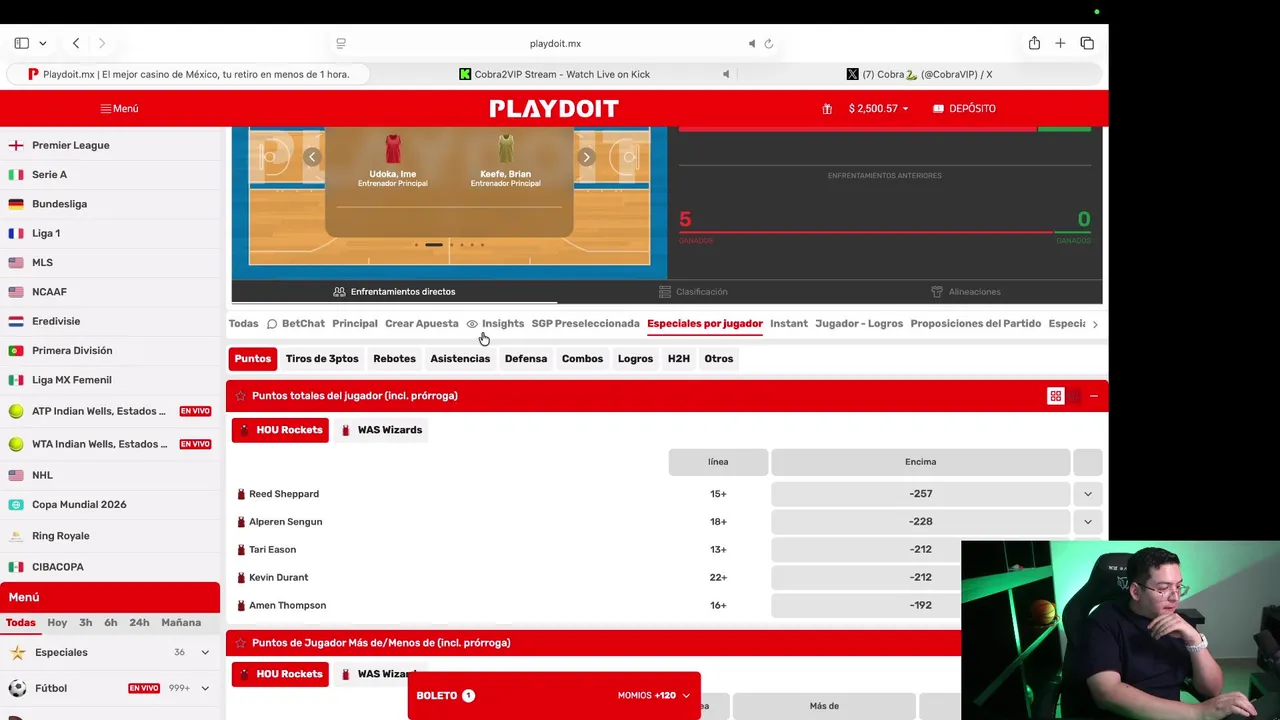
Task: Click the PLAYDOIT logo
Action: pyautogui.click(x=554, y=108)
